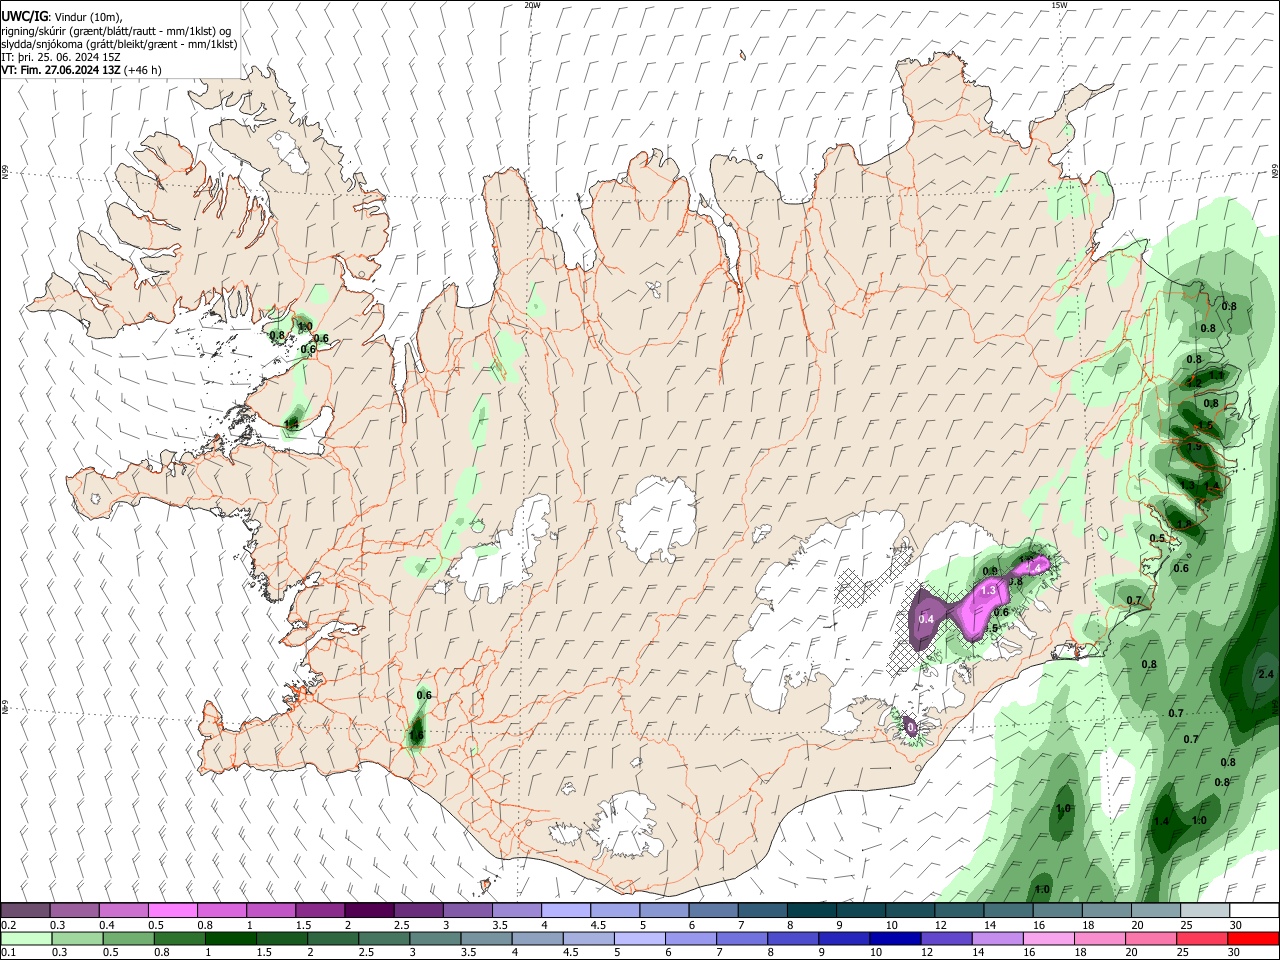Click the Mýrdalsjökull glacier near the south coast
The height and width of the screenshot is (960, 1280).
[x=628, y=826]
